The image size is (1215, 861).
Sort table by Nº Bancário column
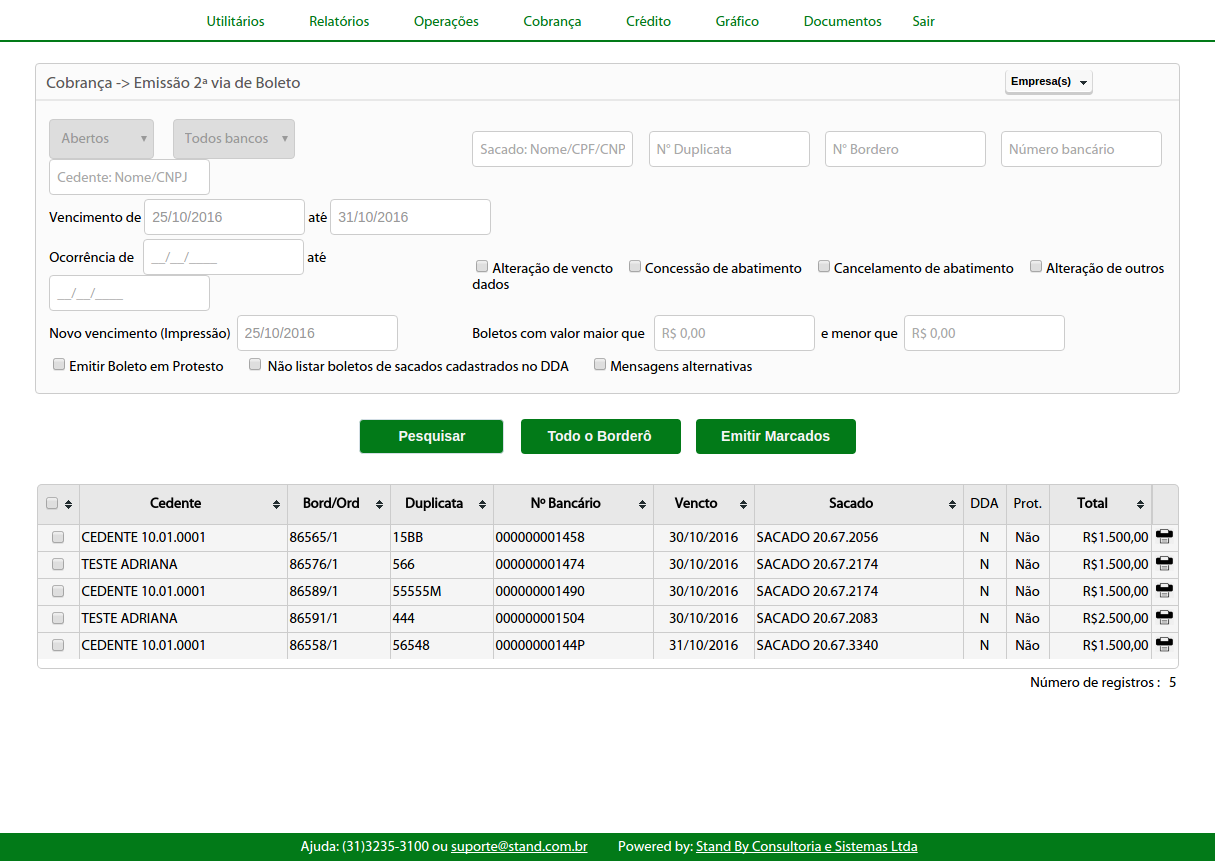point(573,504)
